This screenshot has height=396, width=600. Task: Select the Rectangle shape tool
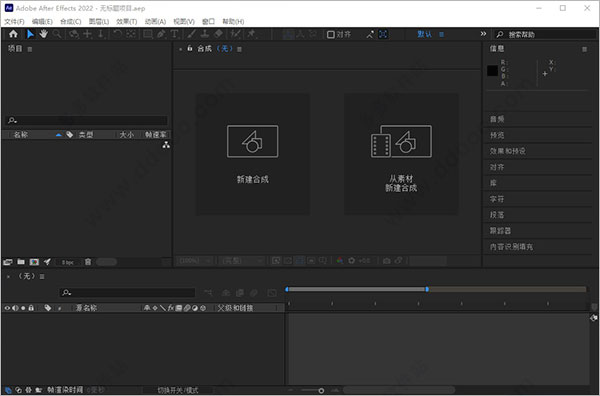(147, 34)
